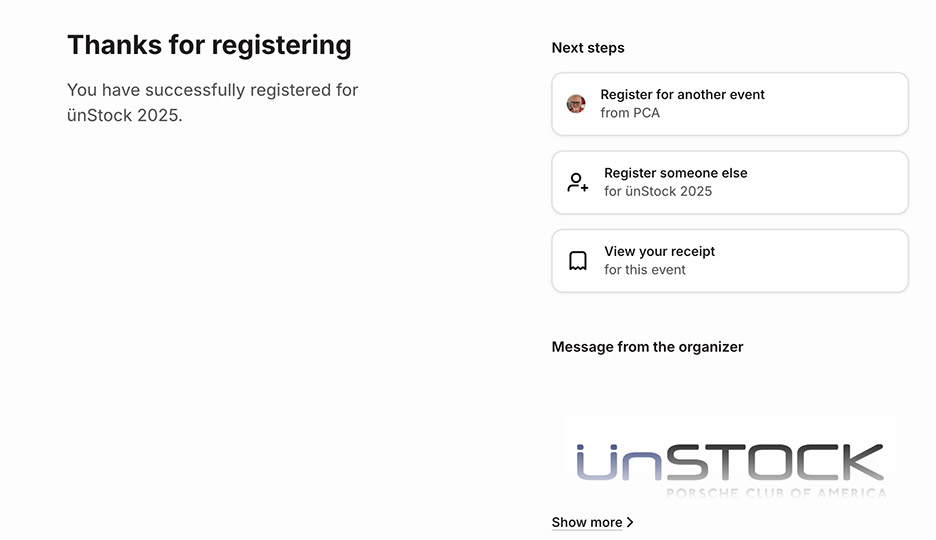This screenshot has width=936, height=540.
Task: Click the Next steps heading
Action: point(588,48)
